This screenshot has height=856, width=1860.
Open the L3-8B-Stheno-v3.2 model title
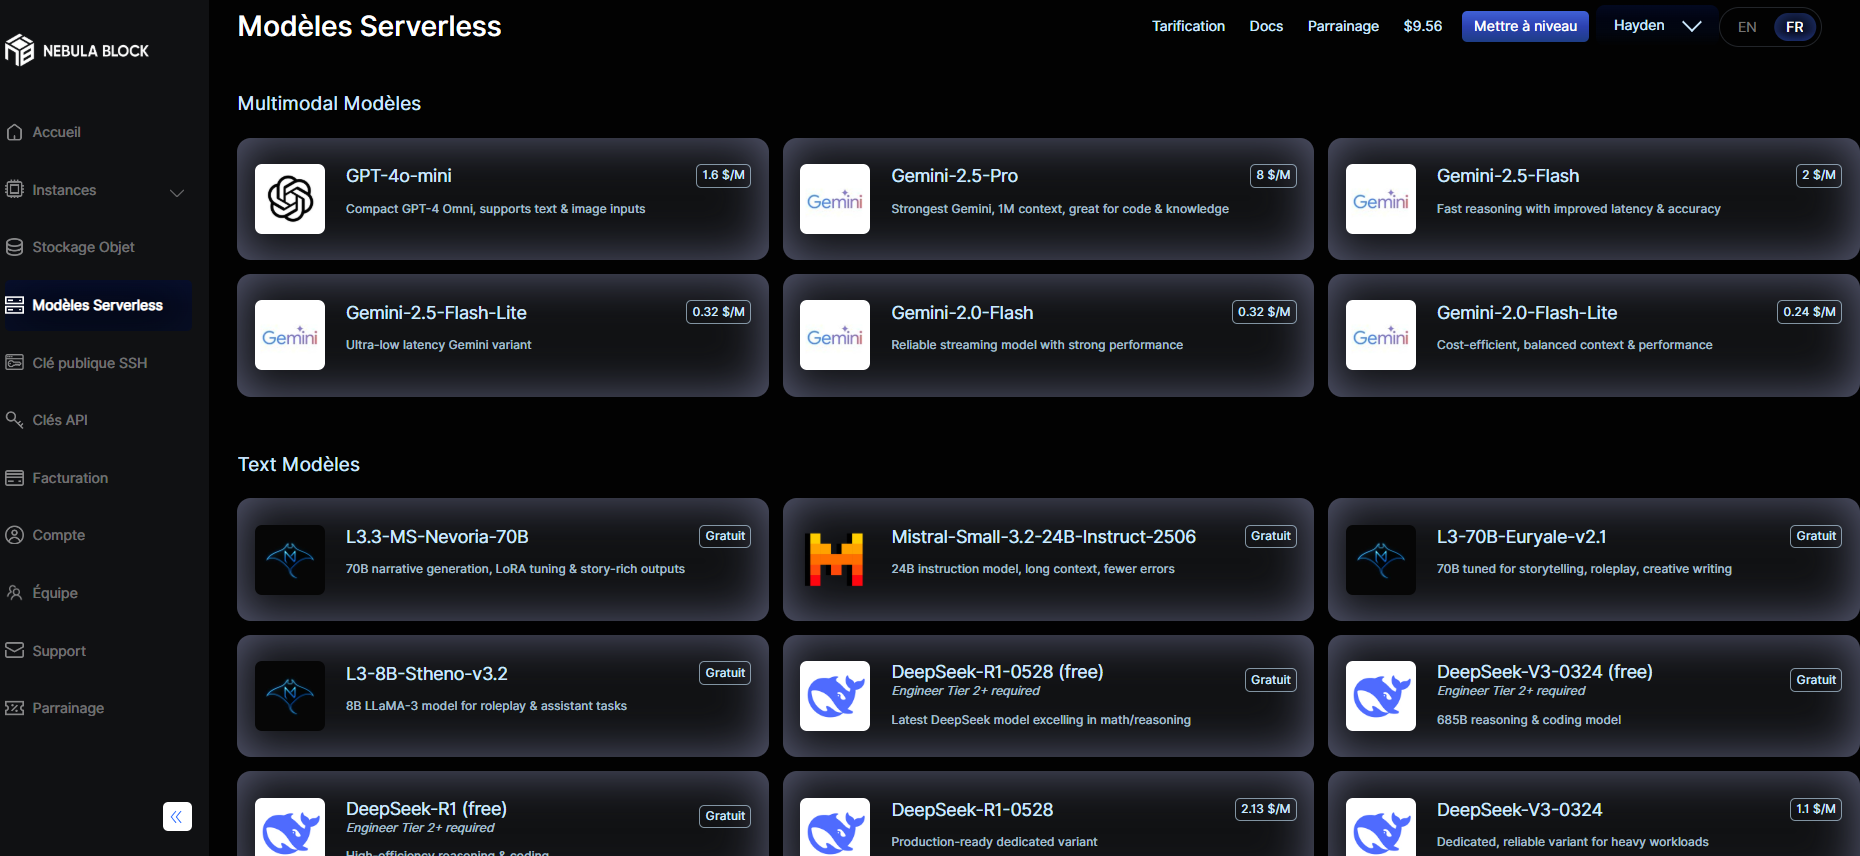427,674
